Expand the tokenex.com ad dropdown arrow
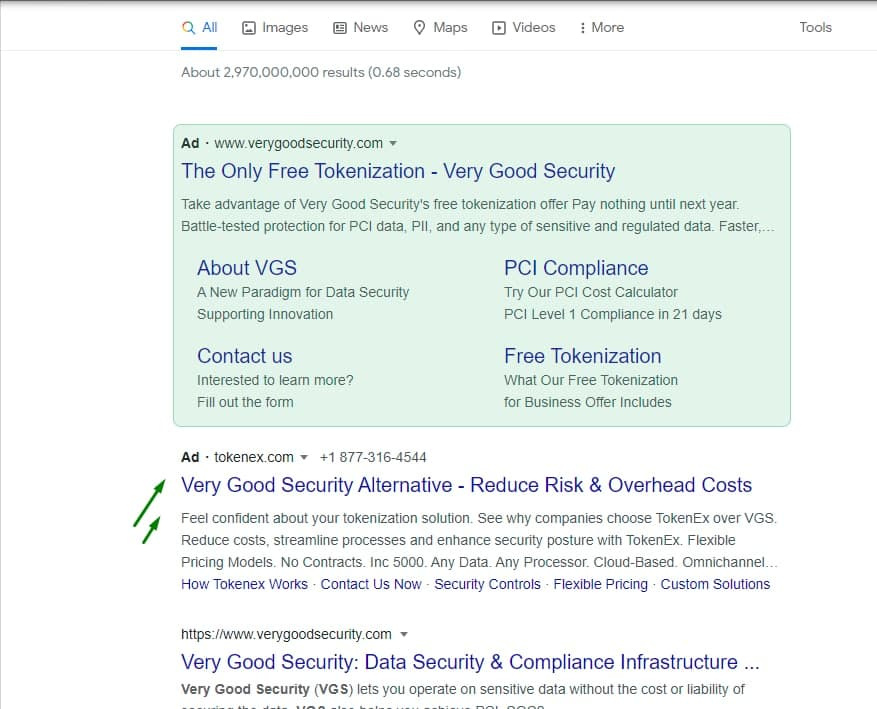Image resolution: width=877 pixels, height=709 pixels. (305, 457)
